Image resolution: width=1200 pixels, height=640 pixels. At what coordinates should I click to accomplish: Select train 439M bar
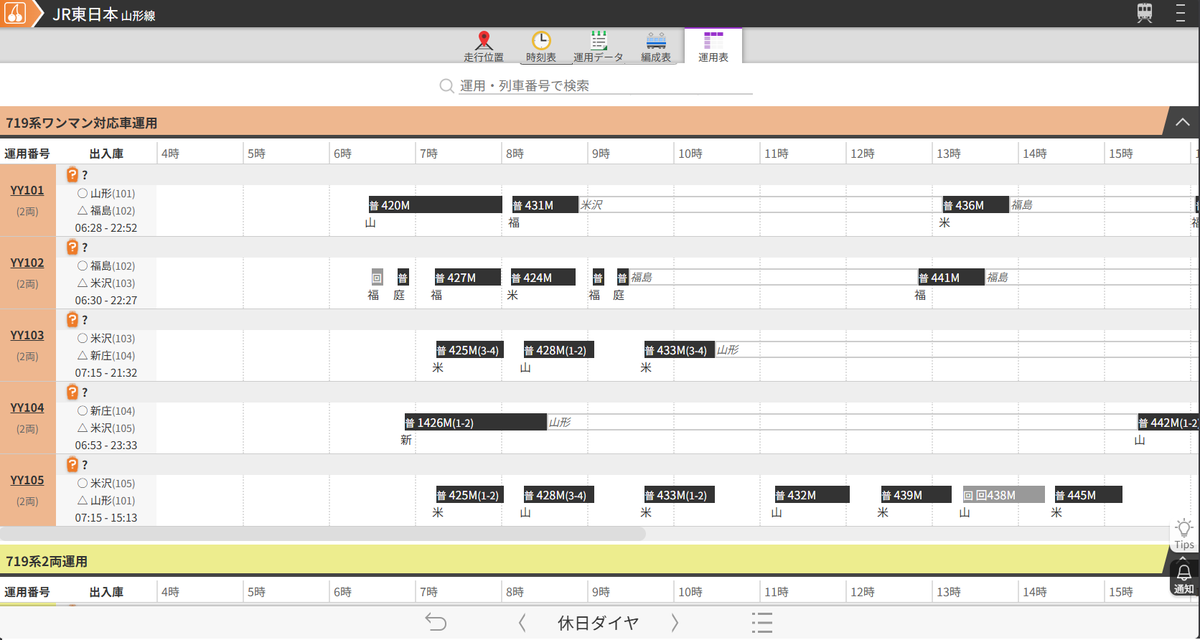[x=915, y=495]
